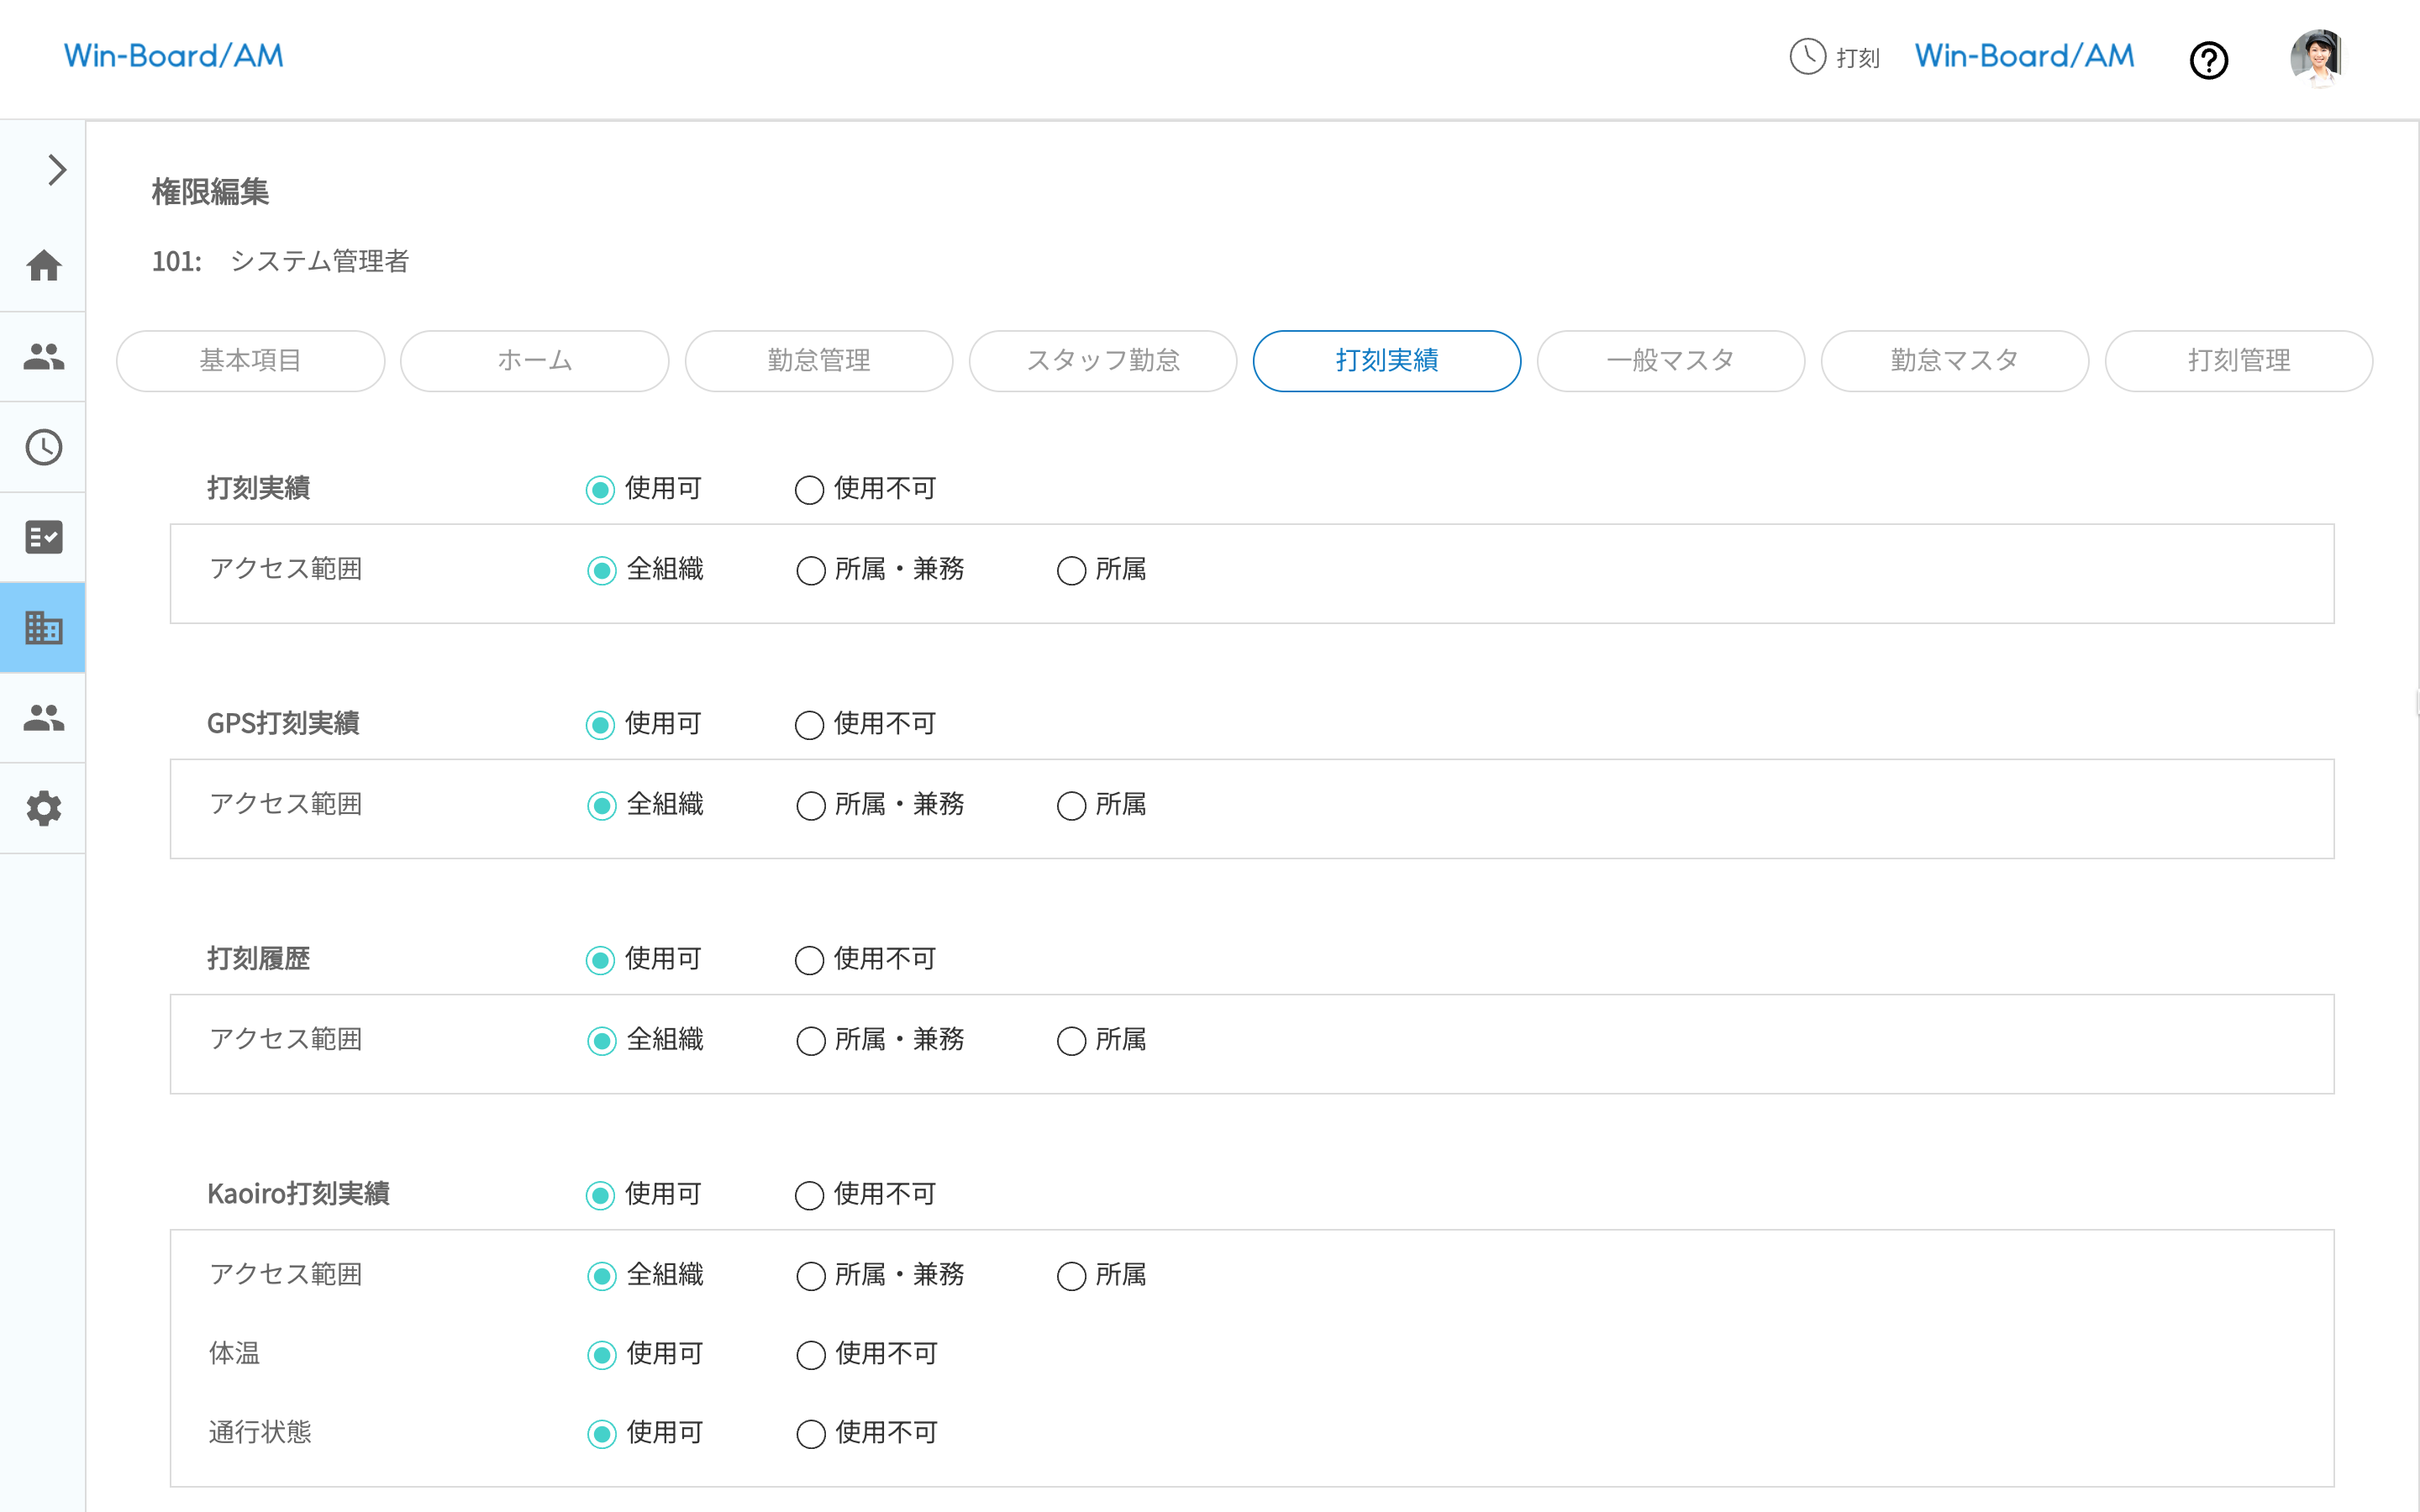
Task: Click the help question mark icon
Action: click(2208, 60)
